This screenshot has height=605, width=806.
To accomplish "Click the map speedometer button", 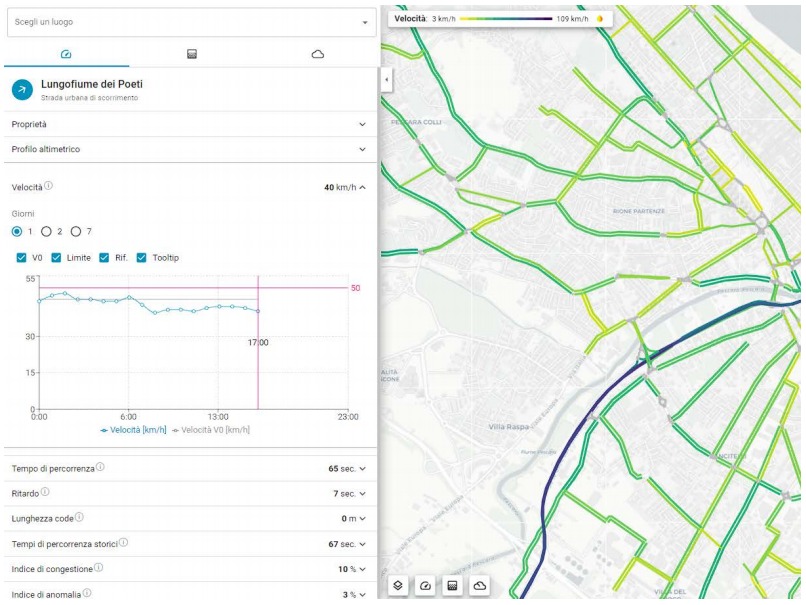I will pos(425,585).
